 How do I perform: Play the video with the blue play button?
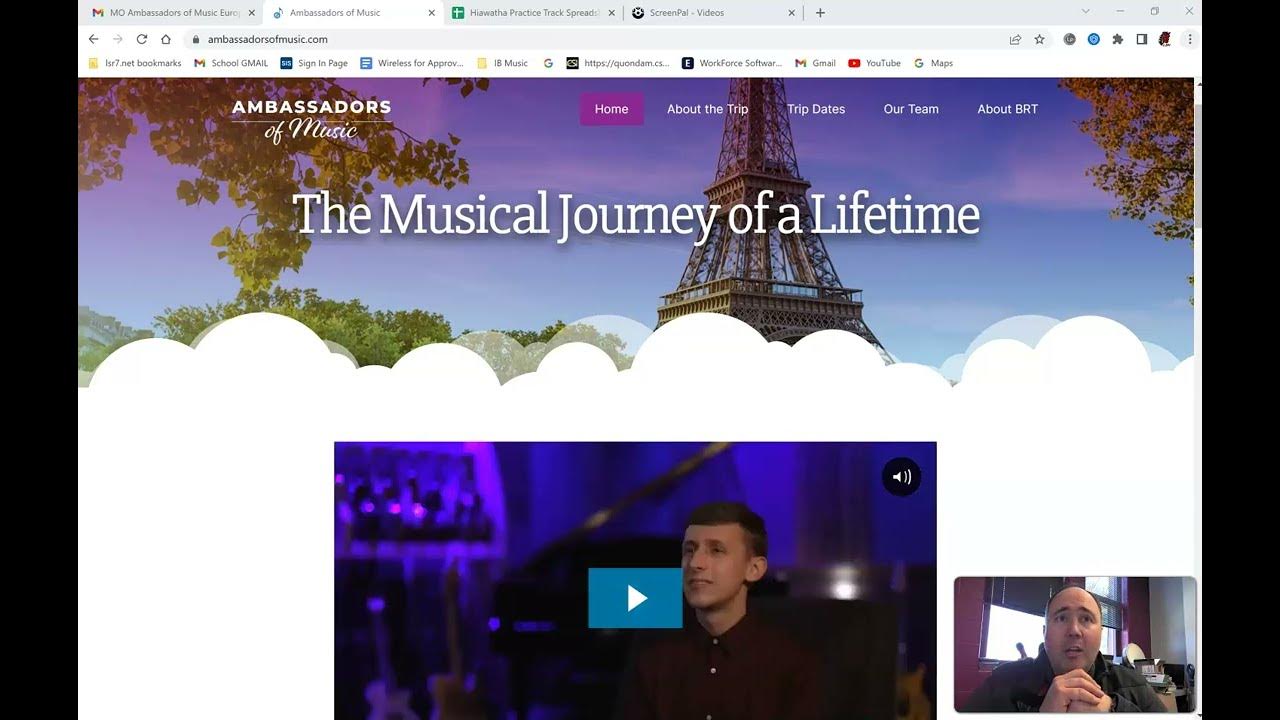[x=635, y=598]
